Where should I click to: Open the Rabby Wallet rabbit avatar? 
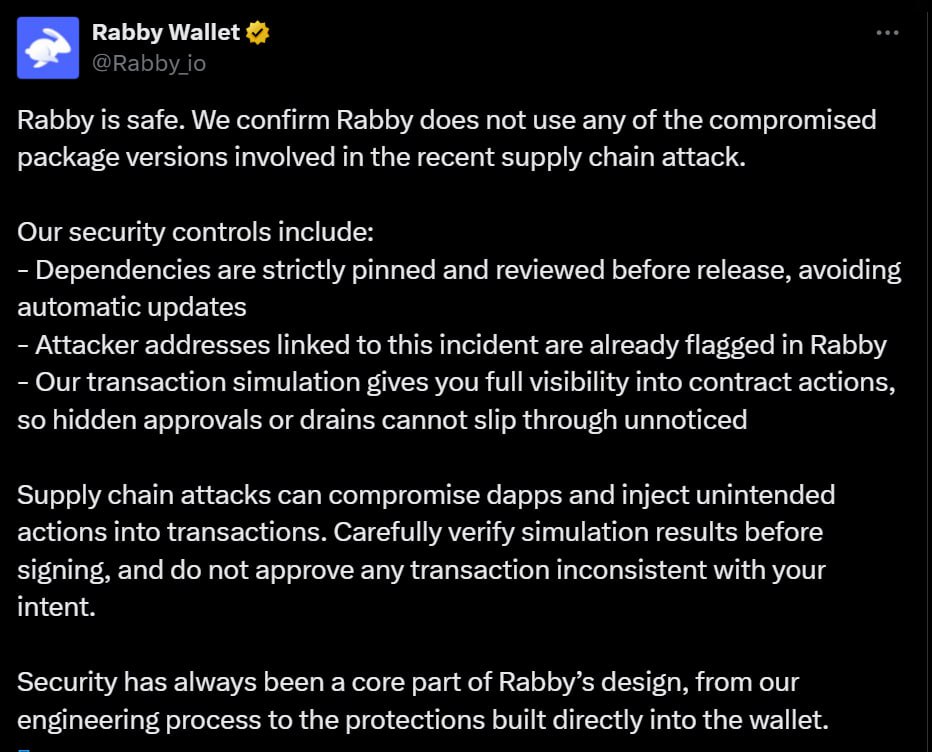48,48
